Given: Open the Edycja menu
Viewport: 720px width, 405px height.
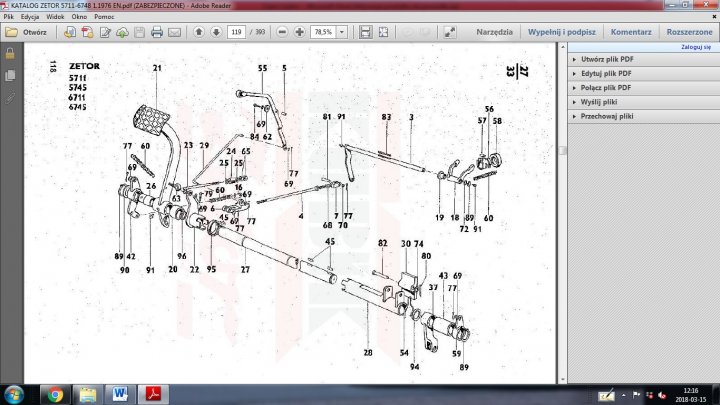Looking at the screenshot, I should tap(30, 17).
